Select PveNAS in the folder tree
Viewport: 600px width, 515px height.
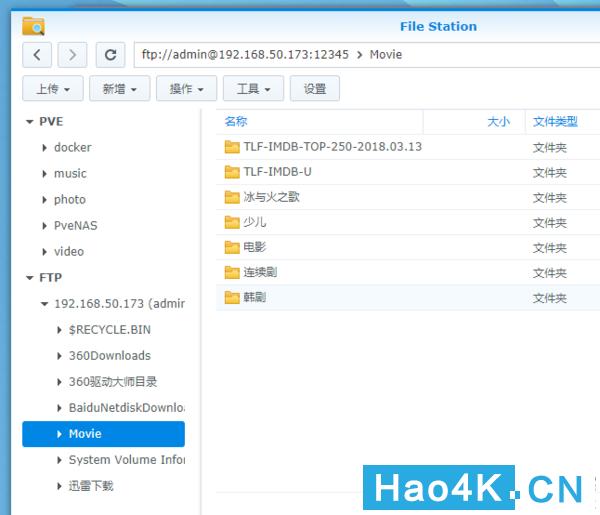(76, 225)
